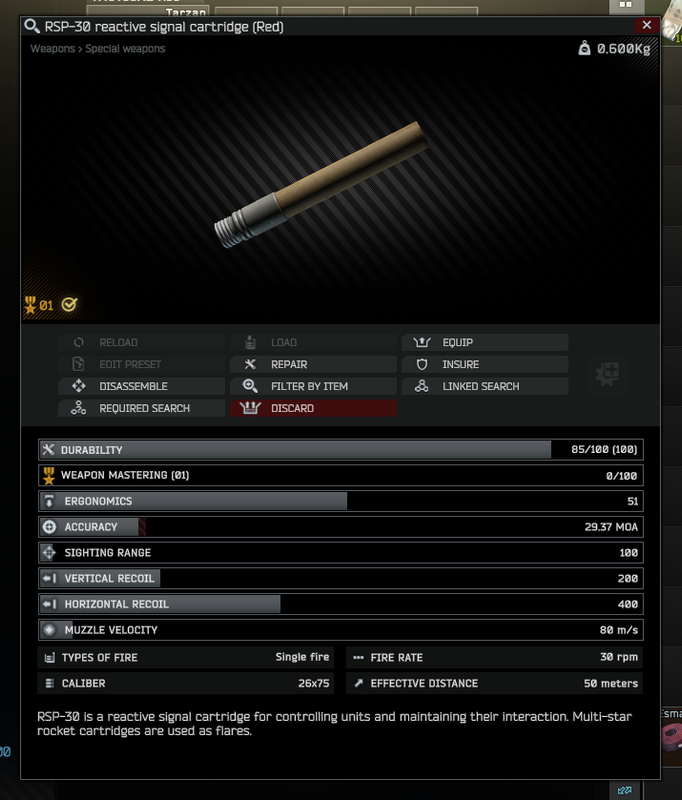Click the magnifier icon in the title bar
Screen dimensions: 682x800
pos(32,26)
